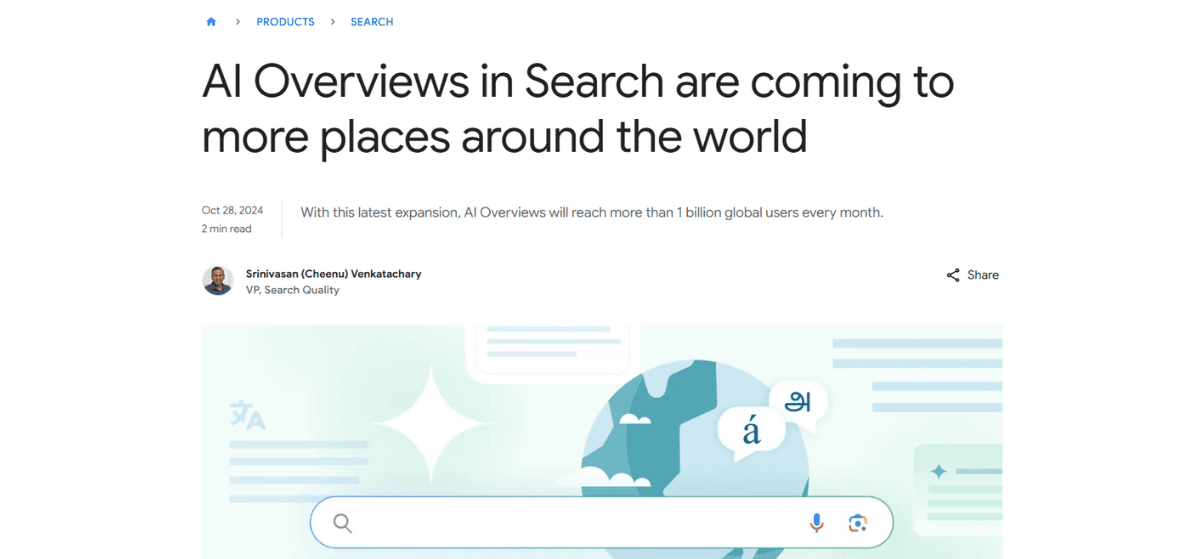Click the small teal sparkle icon
The height and width of the screenshot is (559, 1200).
pyautogui.click(x=939, y=471)
